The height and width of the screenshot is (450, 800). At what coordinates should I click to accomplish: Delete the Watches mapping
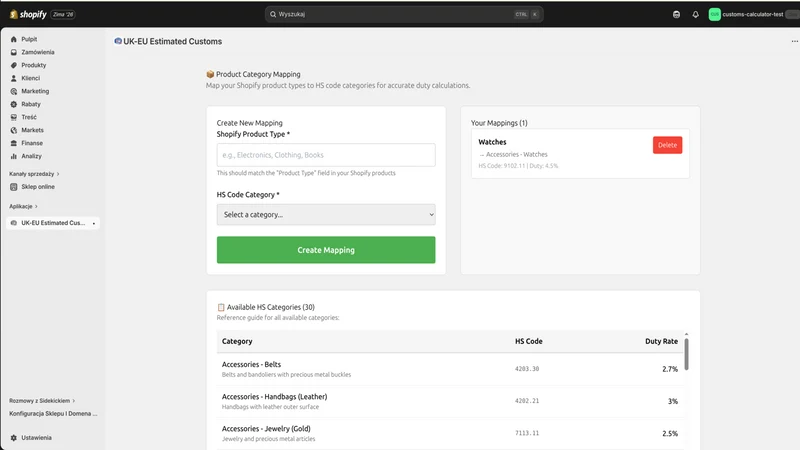pyautogui.click(x=667, y=145)
